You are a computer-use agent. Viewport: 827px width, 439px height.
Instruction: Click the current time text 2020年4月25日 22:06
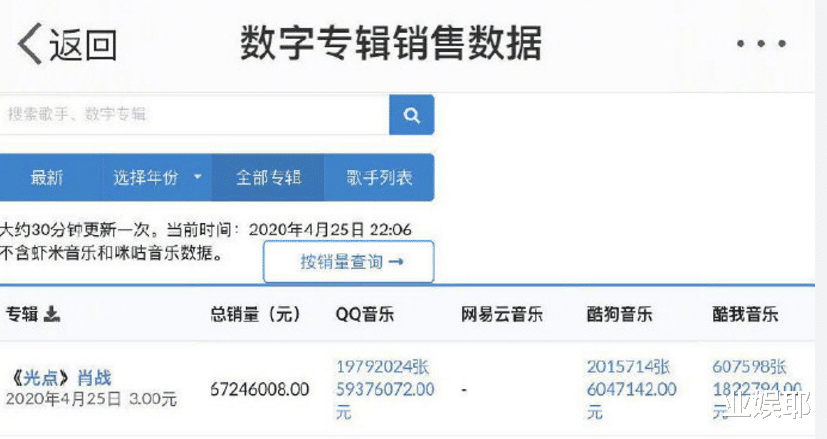pos(330,230)
